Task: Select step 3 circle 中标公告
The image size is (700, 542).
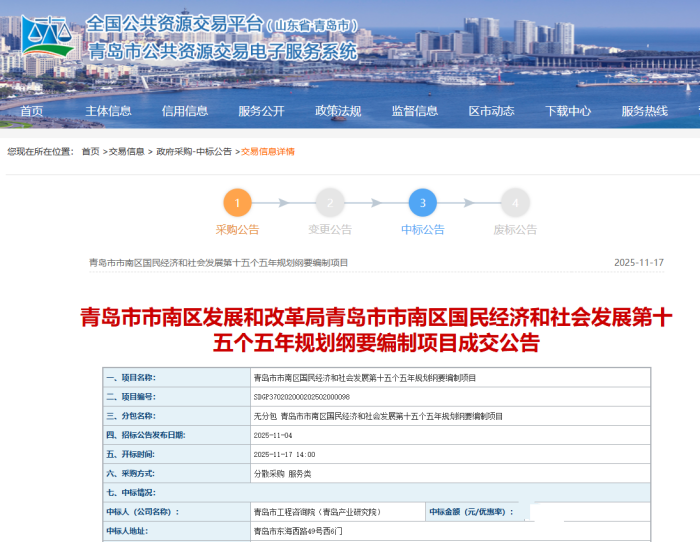Action: point(423,203)
